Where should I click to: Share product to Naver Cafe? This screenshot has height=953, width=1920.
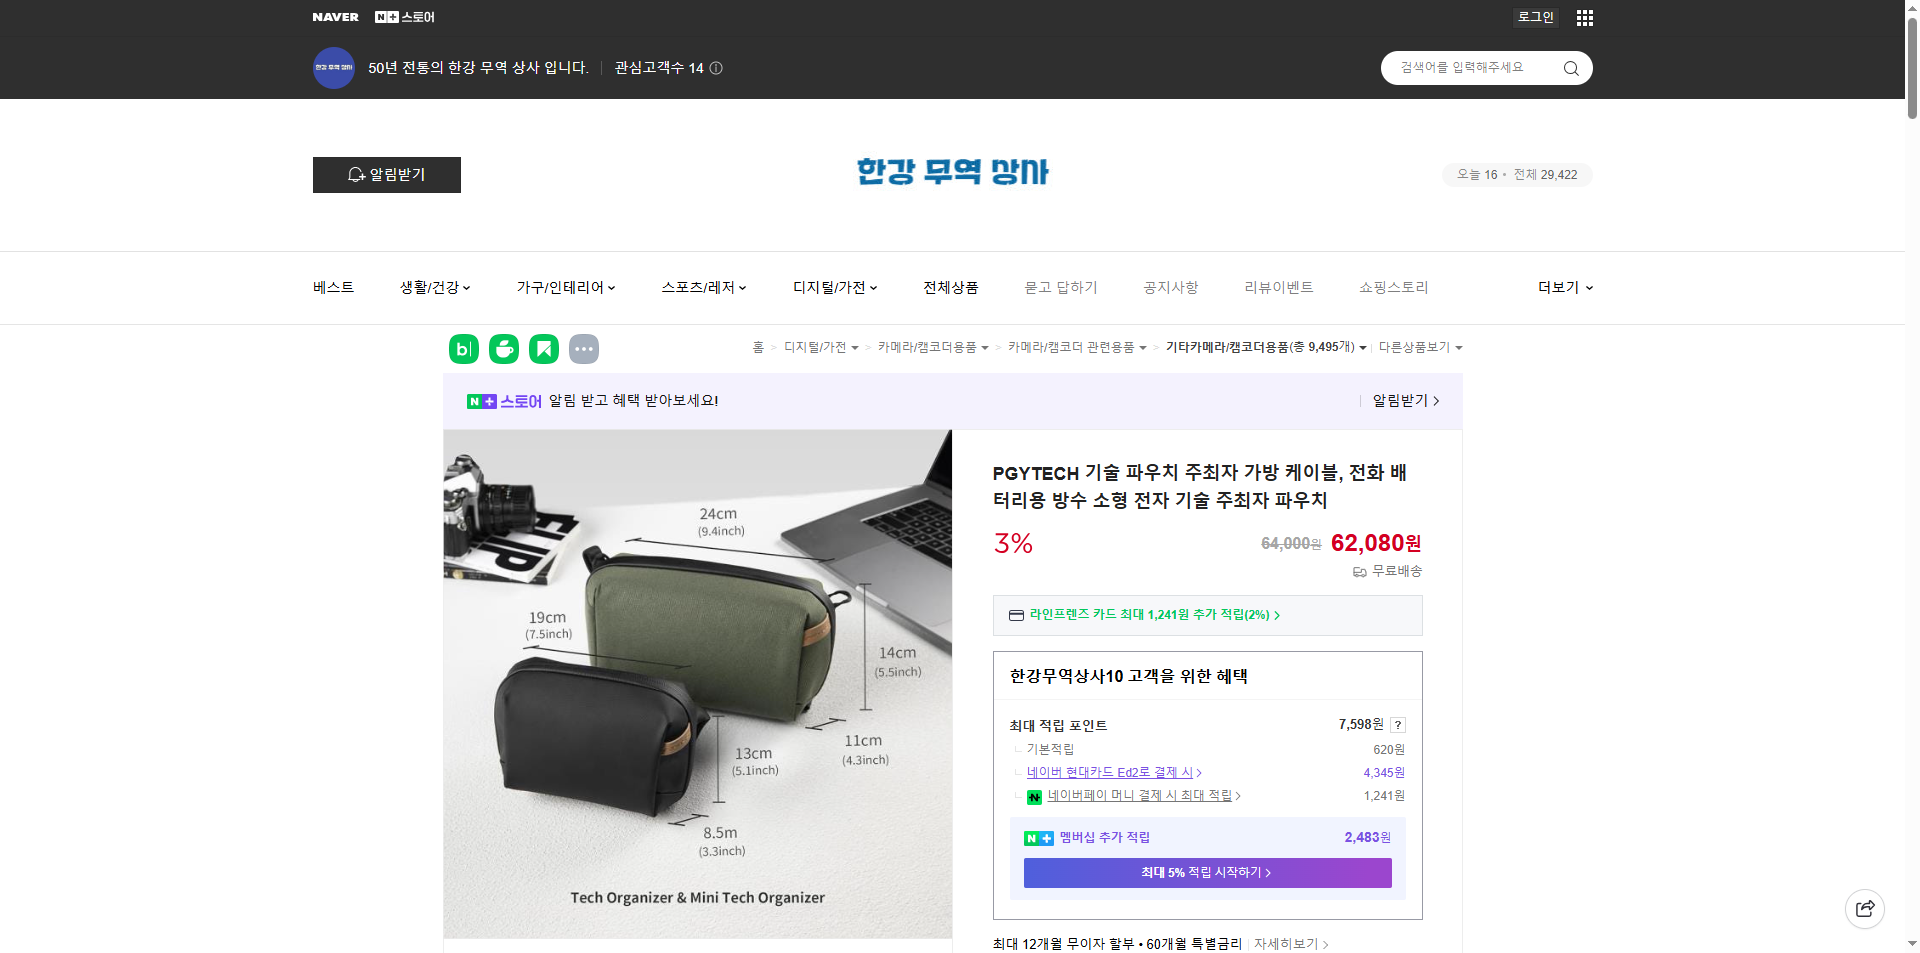503,348
